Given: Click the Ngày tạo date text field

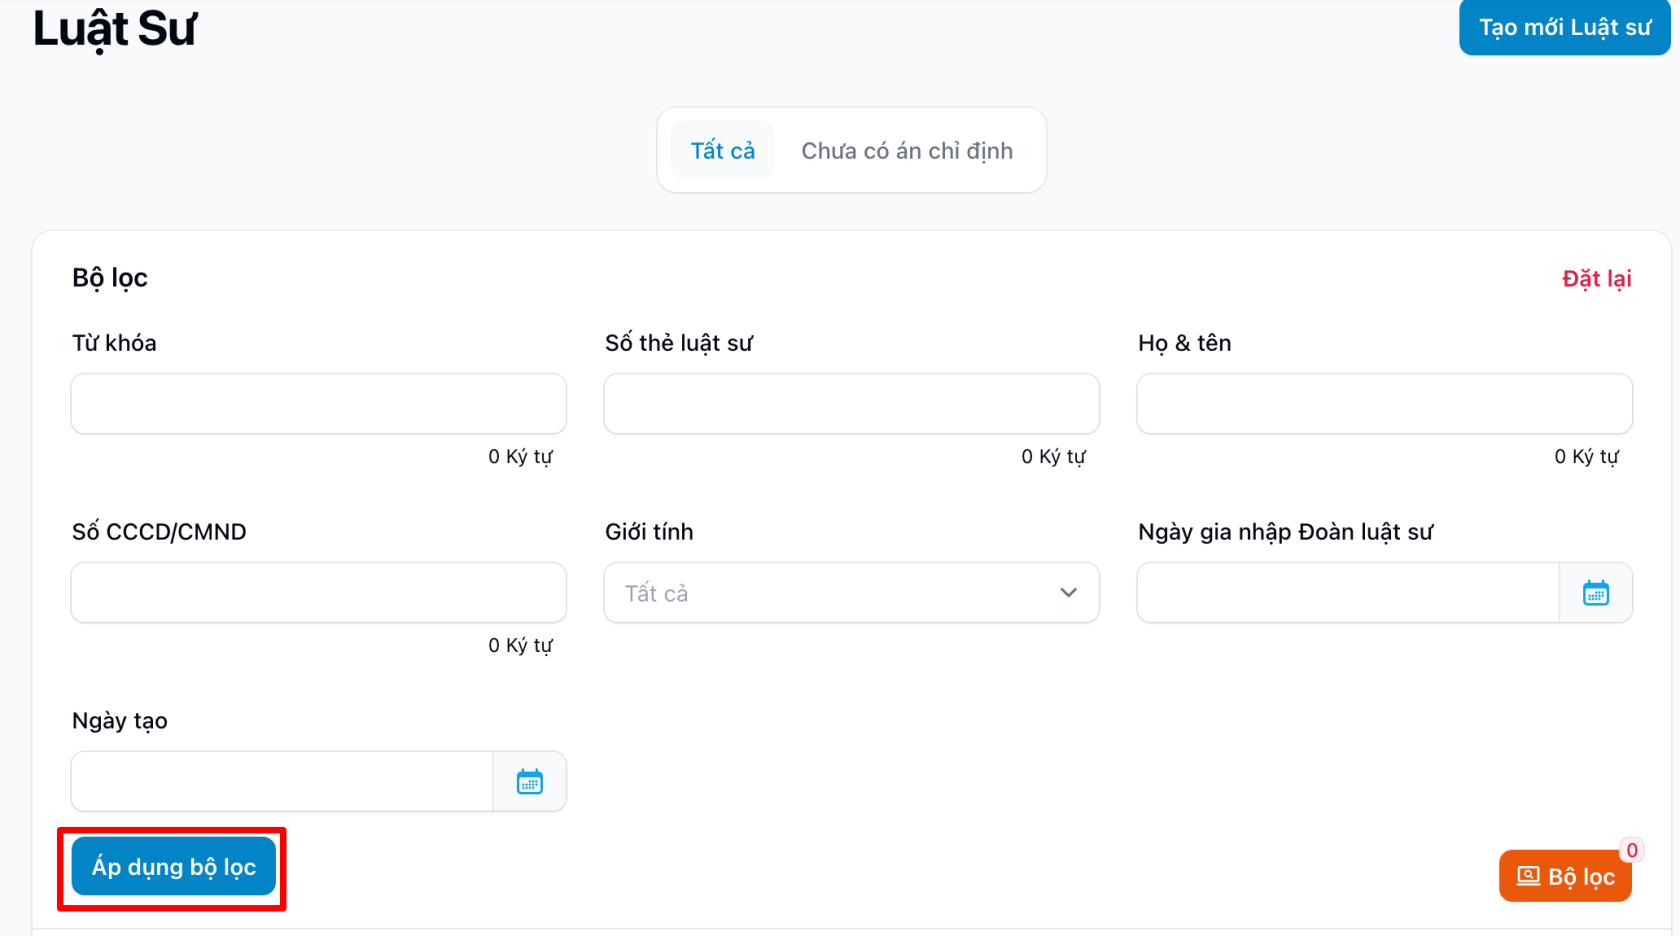Looking at the screenshot, I should 282,782.
